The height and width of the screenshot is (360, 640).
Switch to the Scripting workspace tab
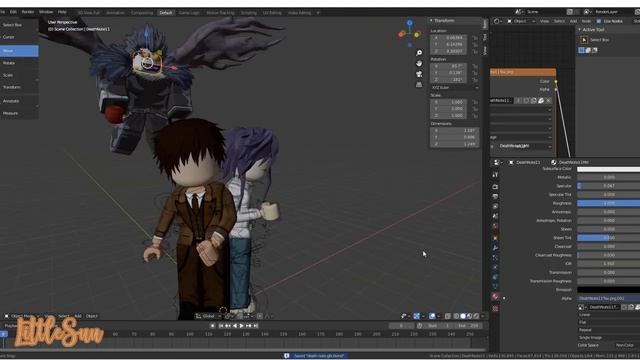(x=249, y=13)
